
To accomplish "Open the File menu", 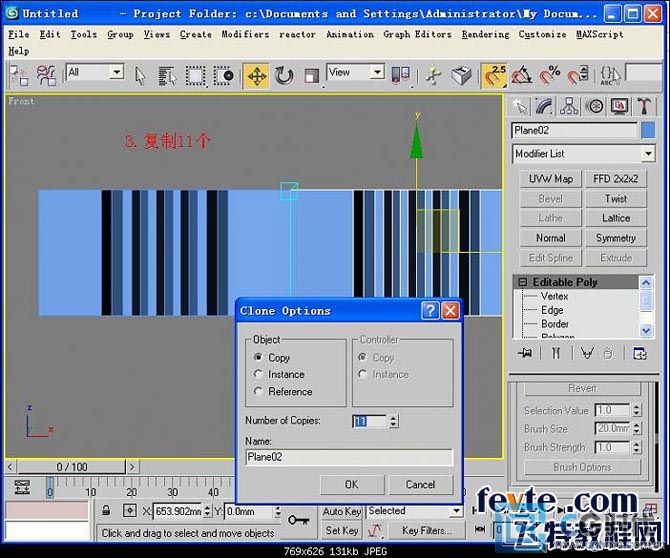I will point(19,34).
